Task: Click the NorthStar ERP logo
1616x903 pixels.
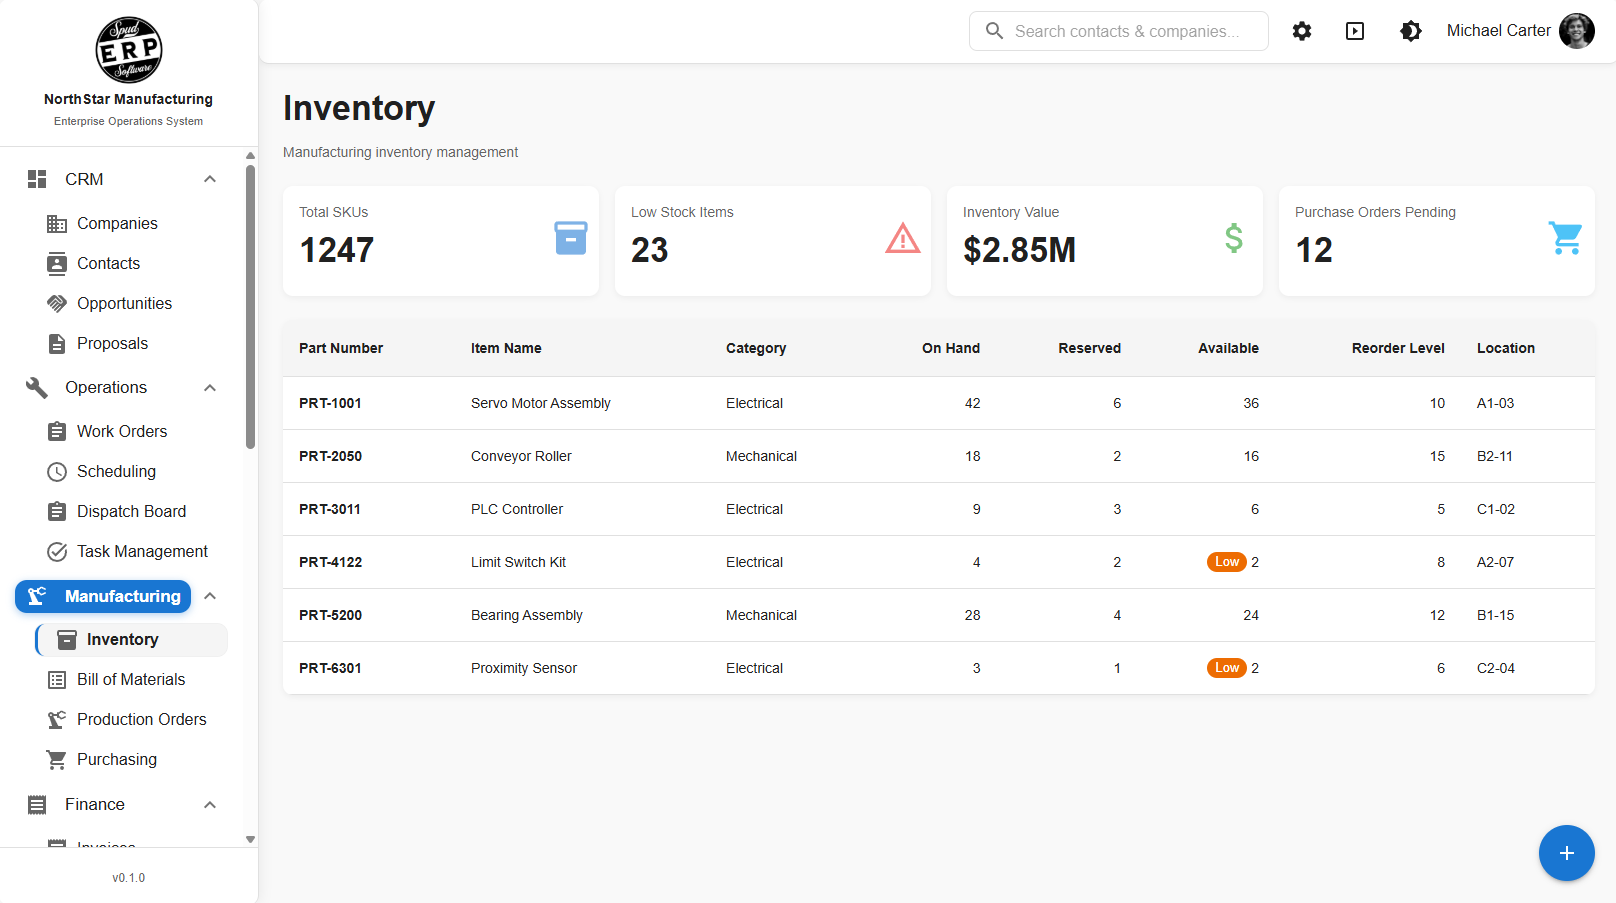Action: [128, 50]
